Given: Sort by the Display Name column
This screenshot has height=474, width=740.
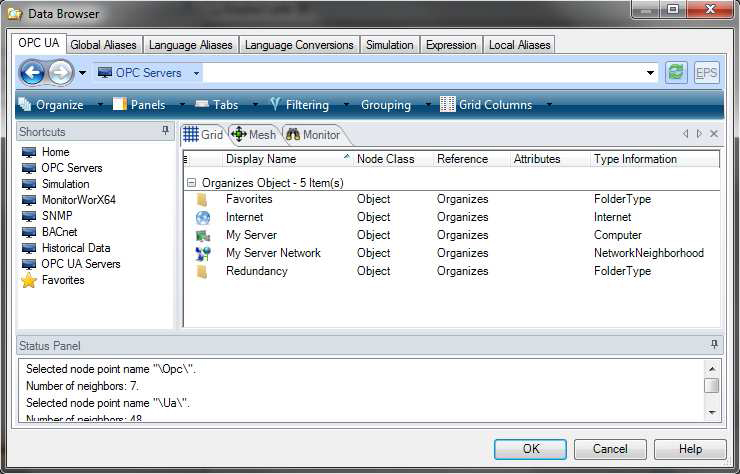Looking at the screenshot, I should click(x=261, y=159).
